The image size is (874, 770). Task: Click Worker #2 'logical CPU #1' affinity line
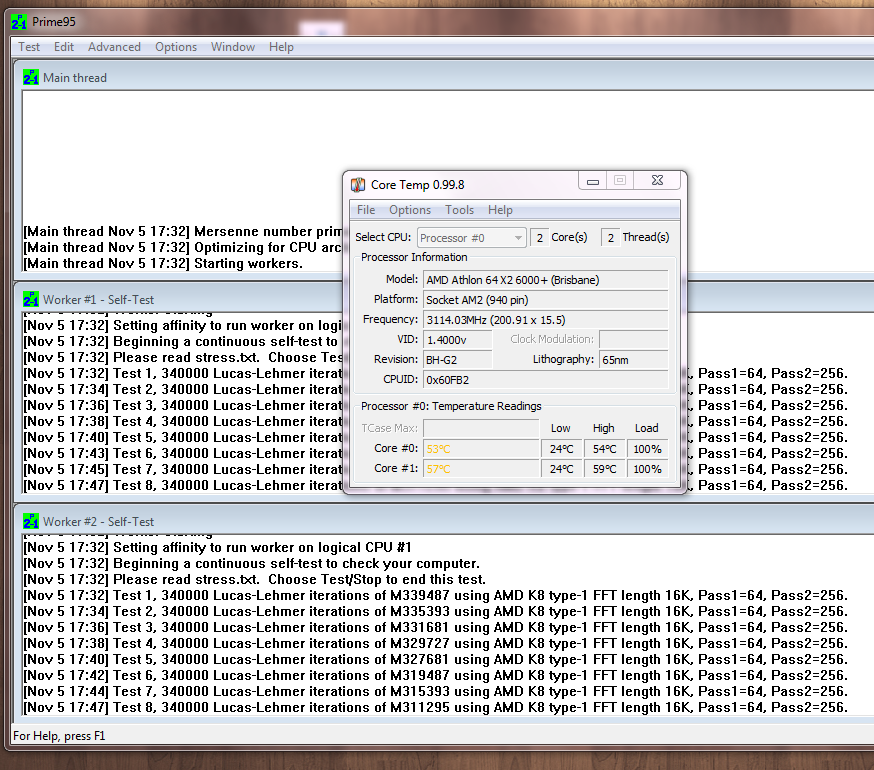click(x=217, y=548)
